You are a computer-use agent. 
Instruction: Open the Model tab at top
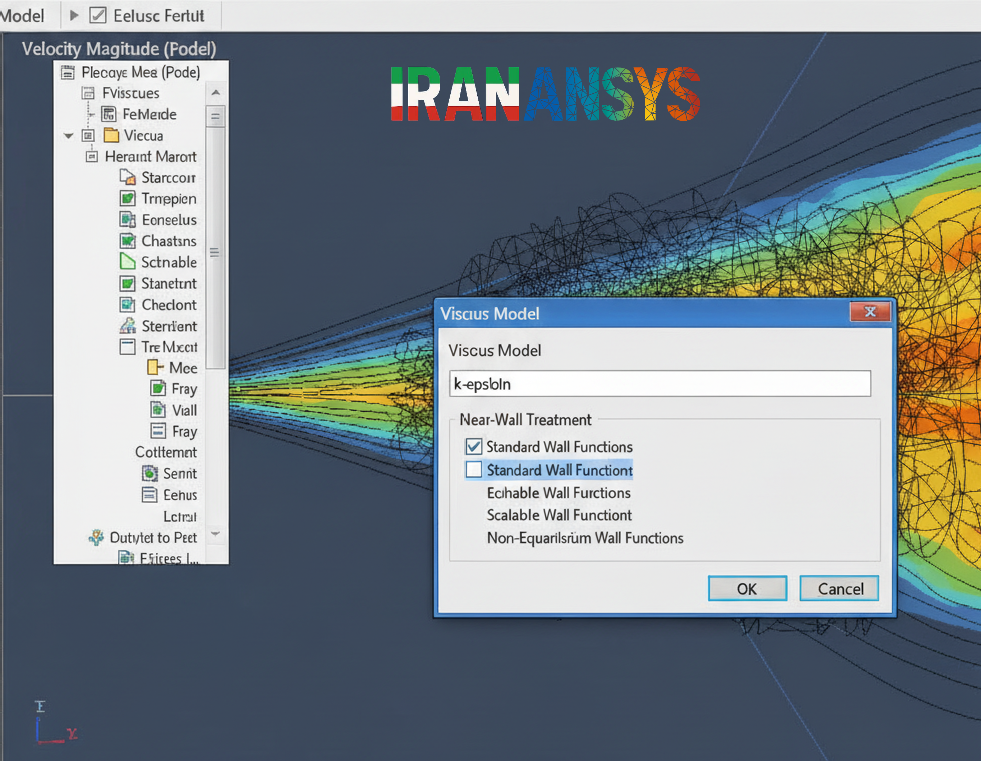[x=22, y=16]
